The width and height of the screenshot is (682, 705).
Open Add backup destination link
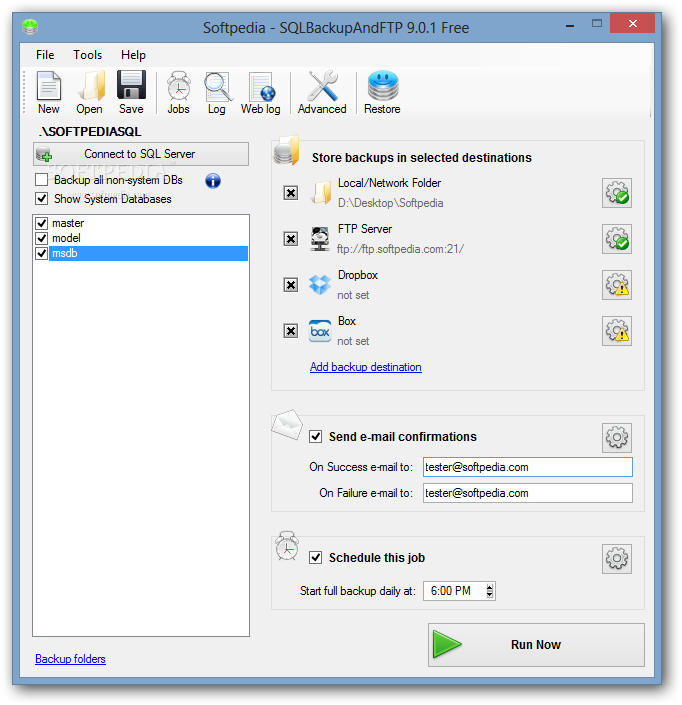coord(366,367)
